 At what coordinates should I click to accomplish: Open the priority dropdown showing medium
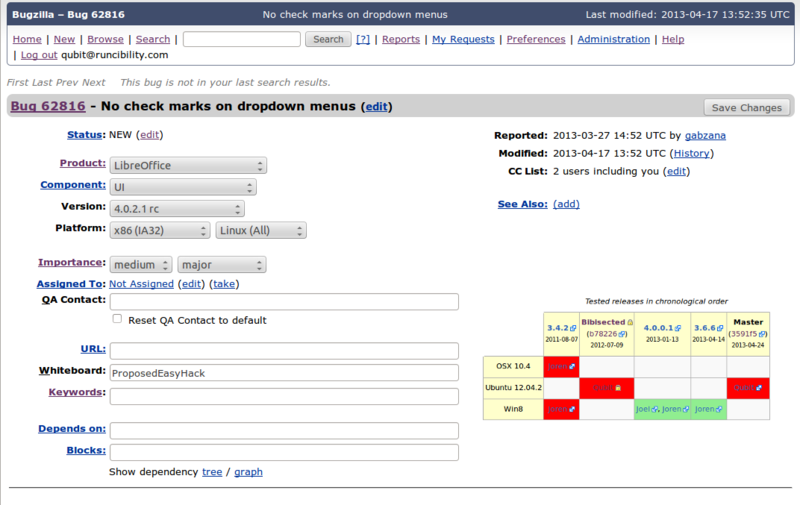141,265
